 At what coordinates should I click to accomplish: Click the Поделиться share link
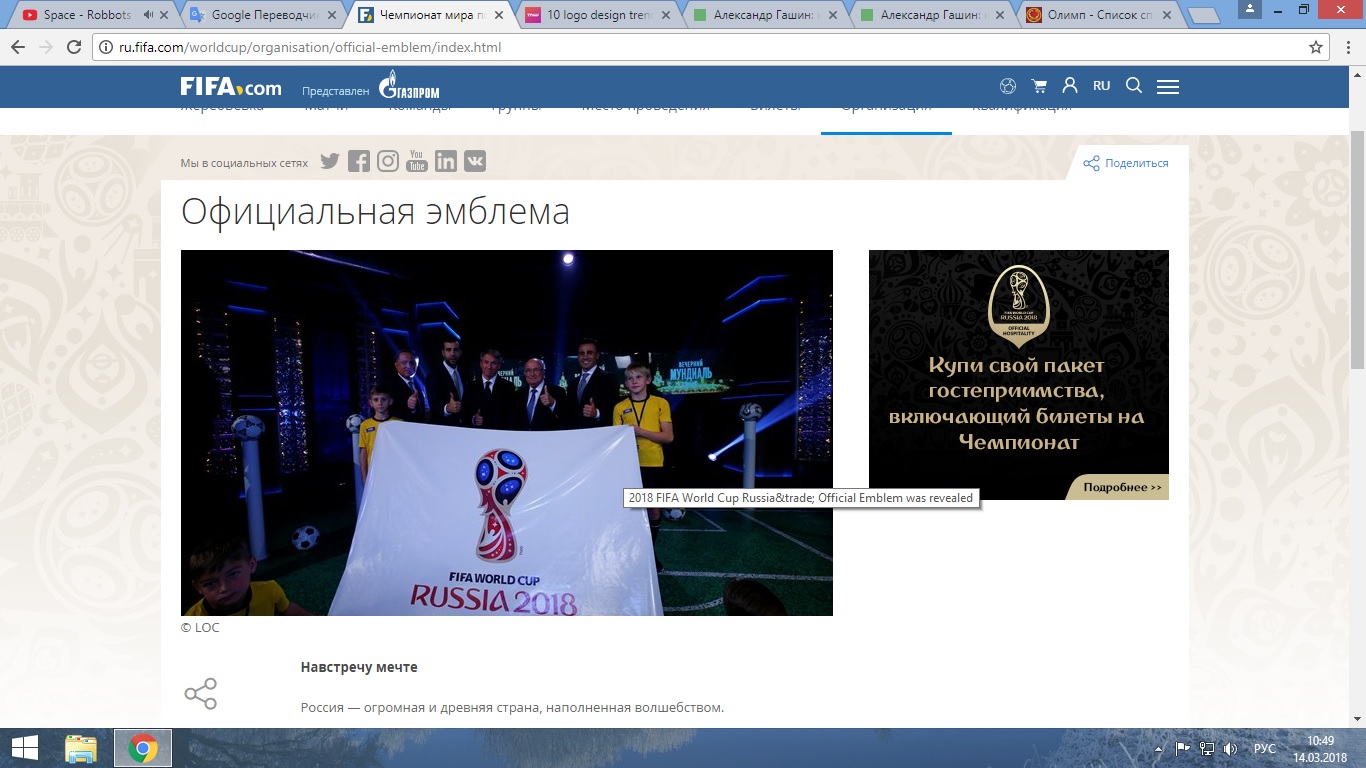click(1126, 163)
